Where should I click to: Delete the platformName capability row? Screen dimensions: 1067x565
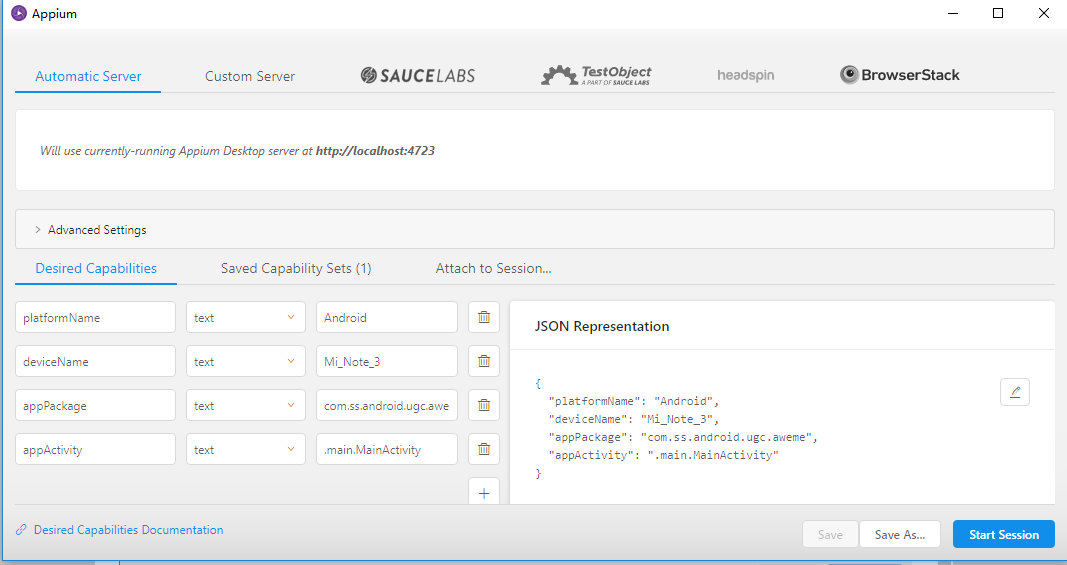tap(484, 317)
